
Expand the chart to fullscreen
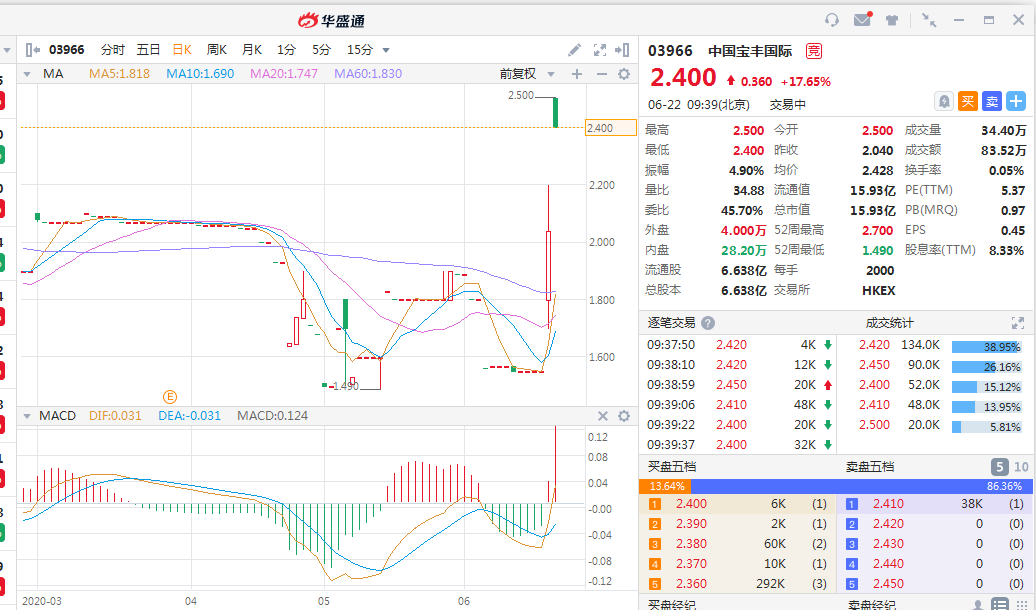pos(600,49)
